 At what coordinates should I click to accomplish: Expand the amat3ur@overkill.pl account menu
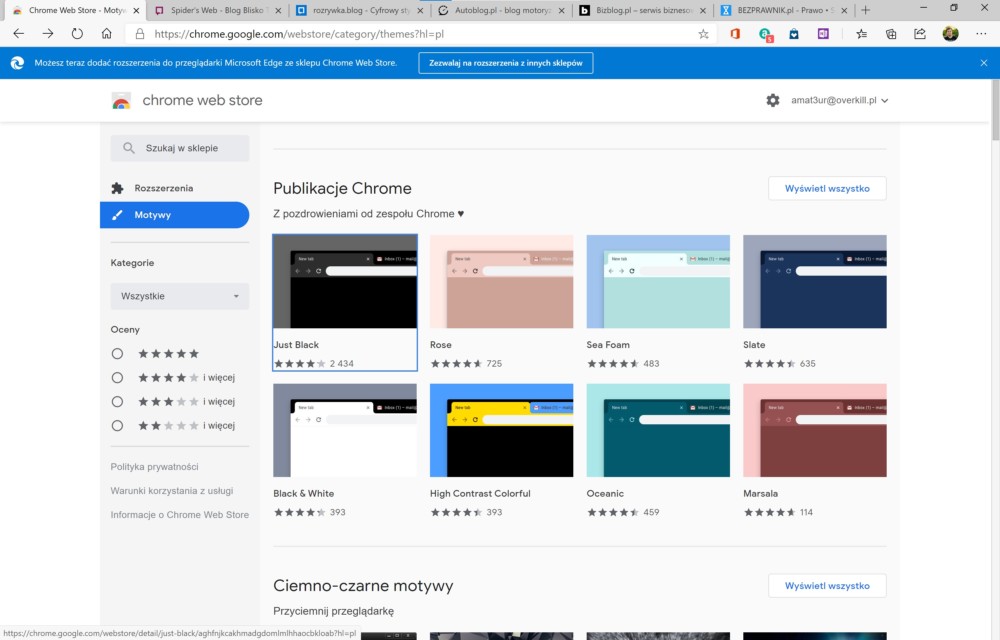click(x=839, y=100)
